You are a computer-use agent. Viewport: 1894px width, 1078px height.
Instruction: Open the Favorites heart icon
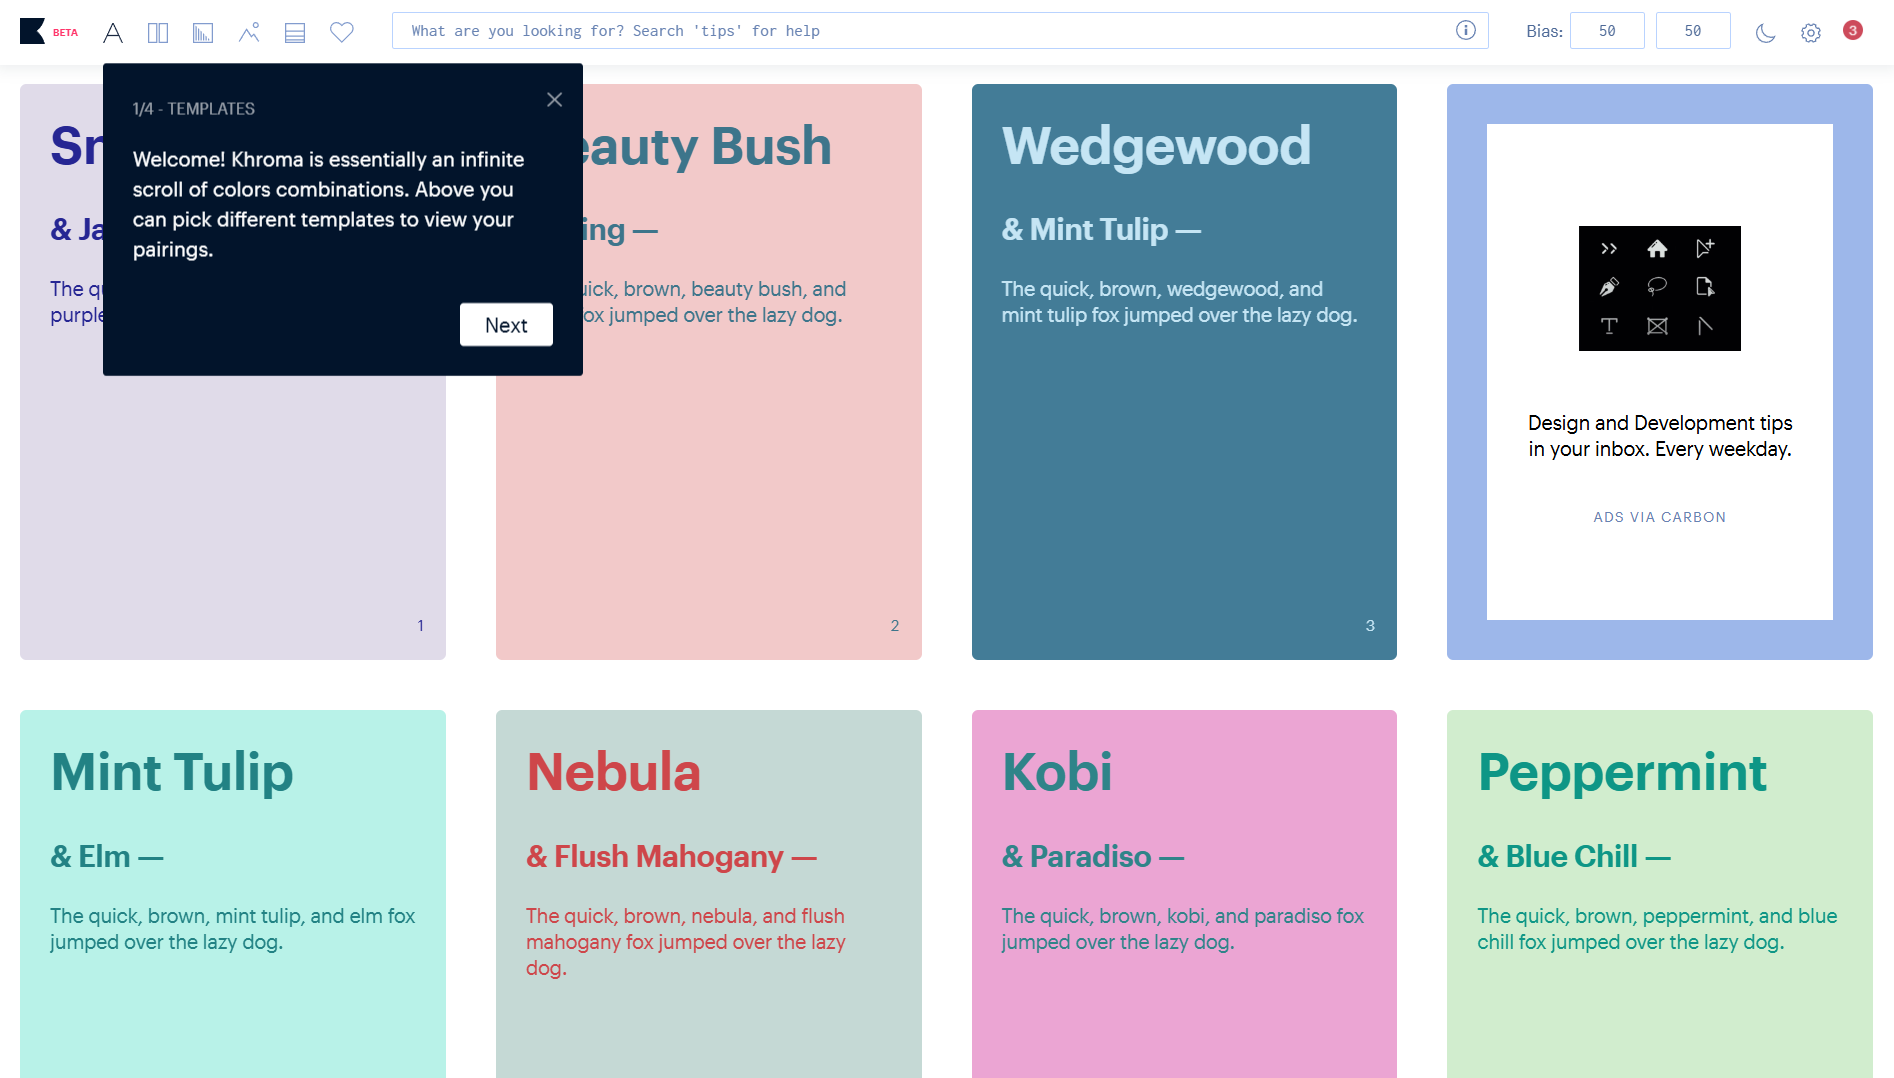pos(342,32)
